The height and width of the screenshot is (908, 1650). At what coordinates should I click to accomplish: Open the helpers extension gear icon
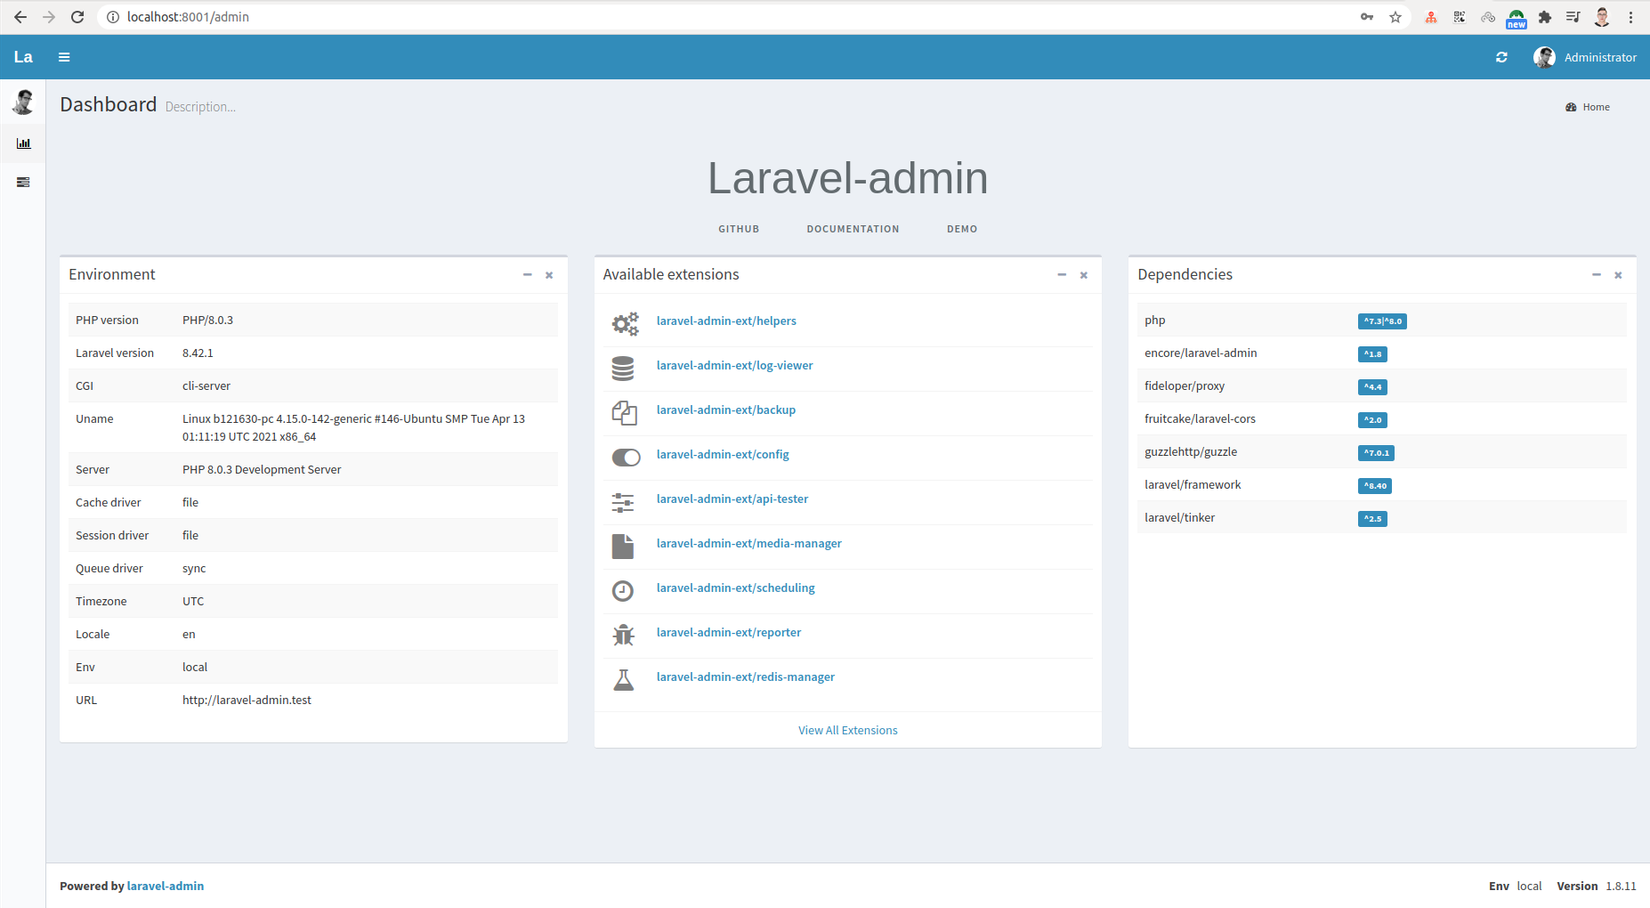[x=625, y=323]
